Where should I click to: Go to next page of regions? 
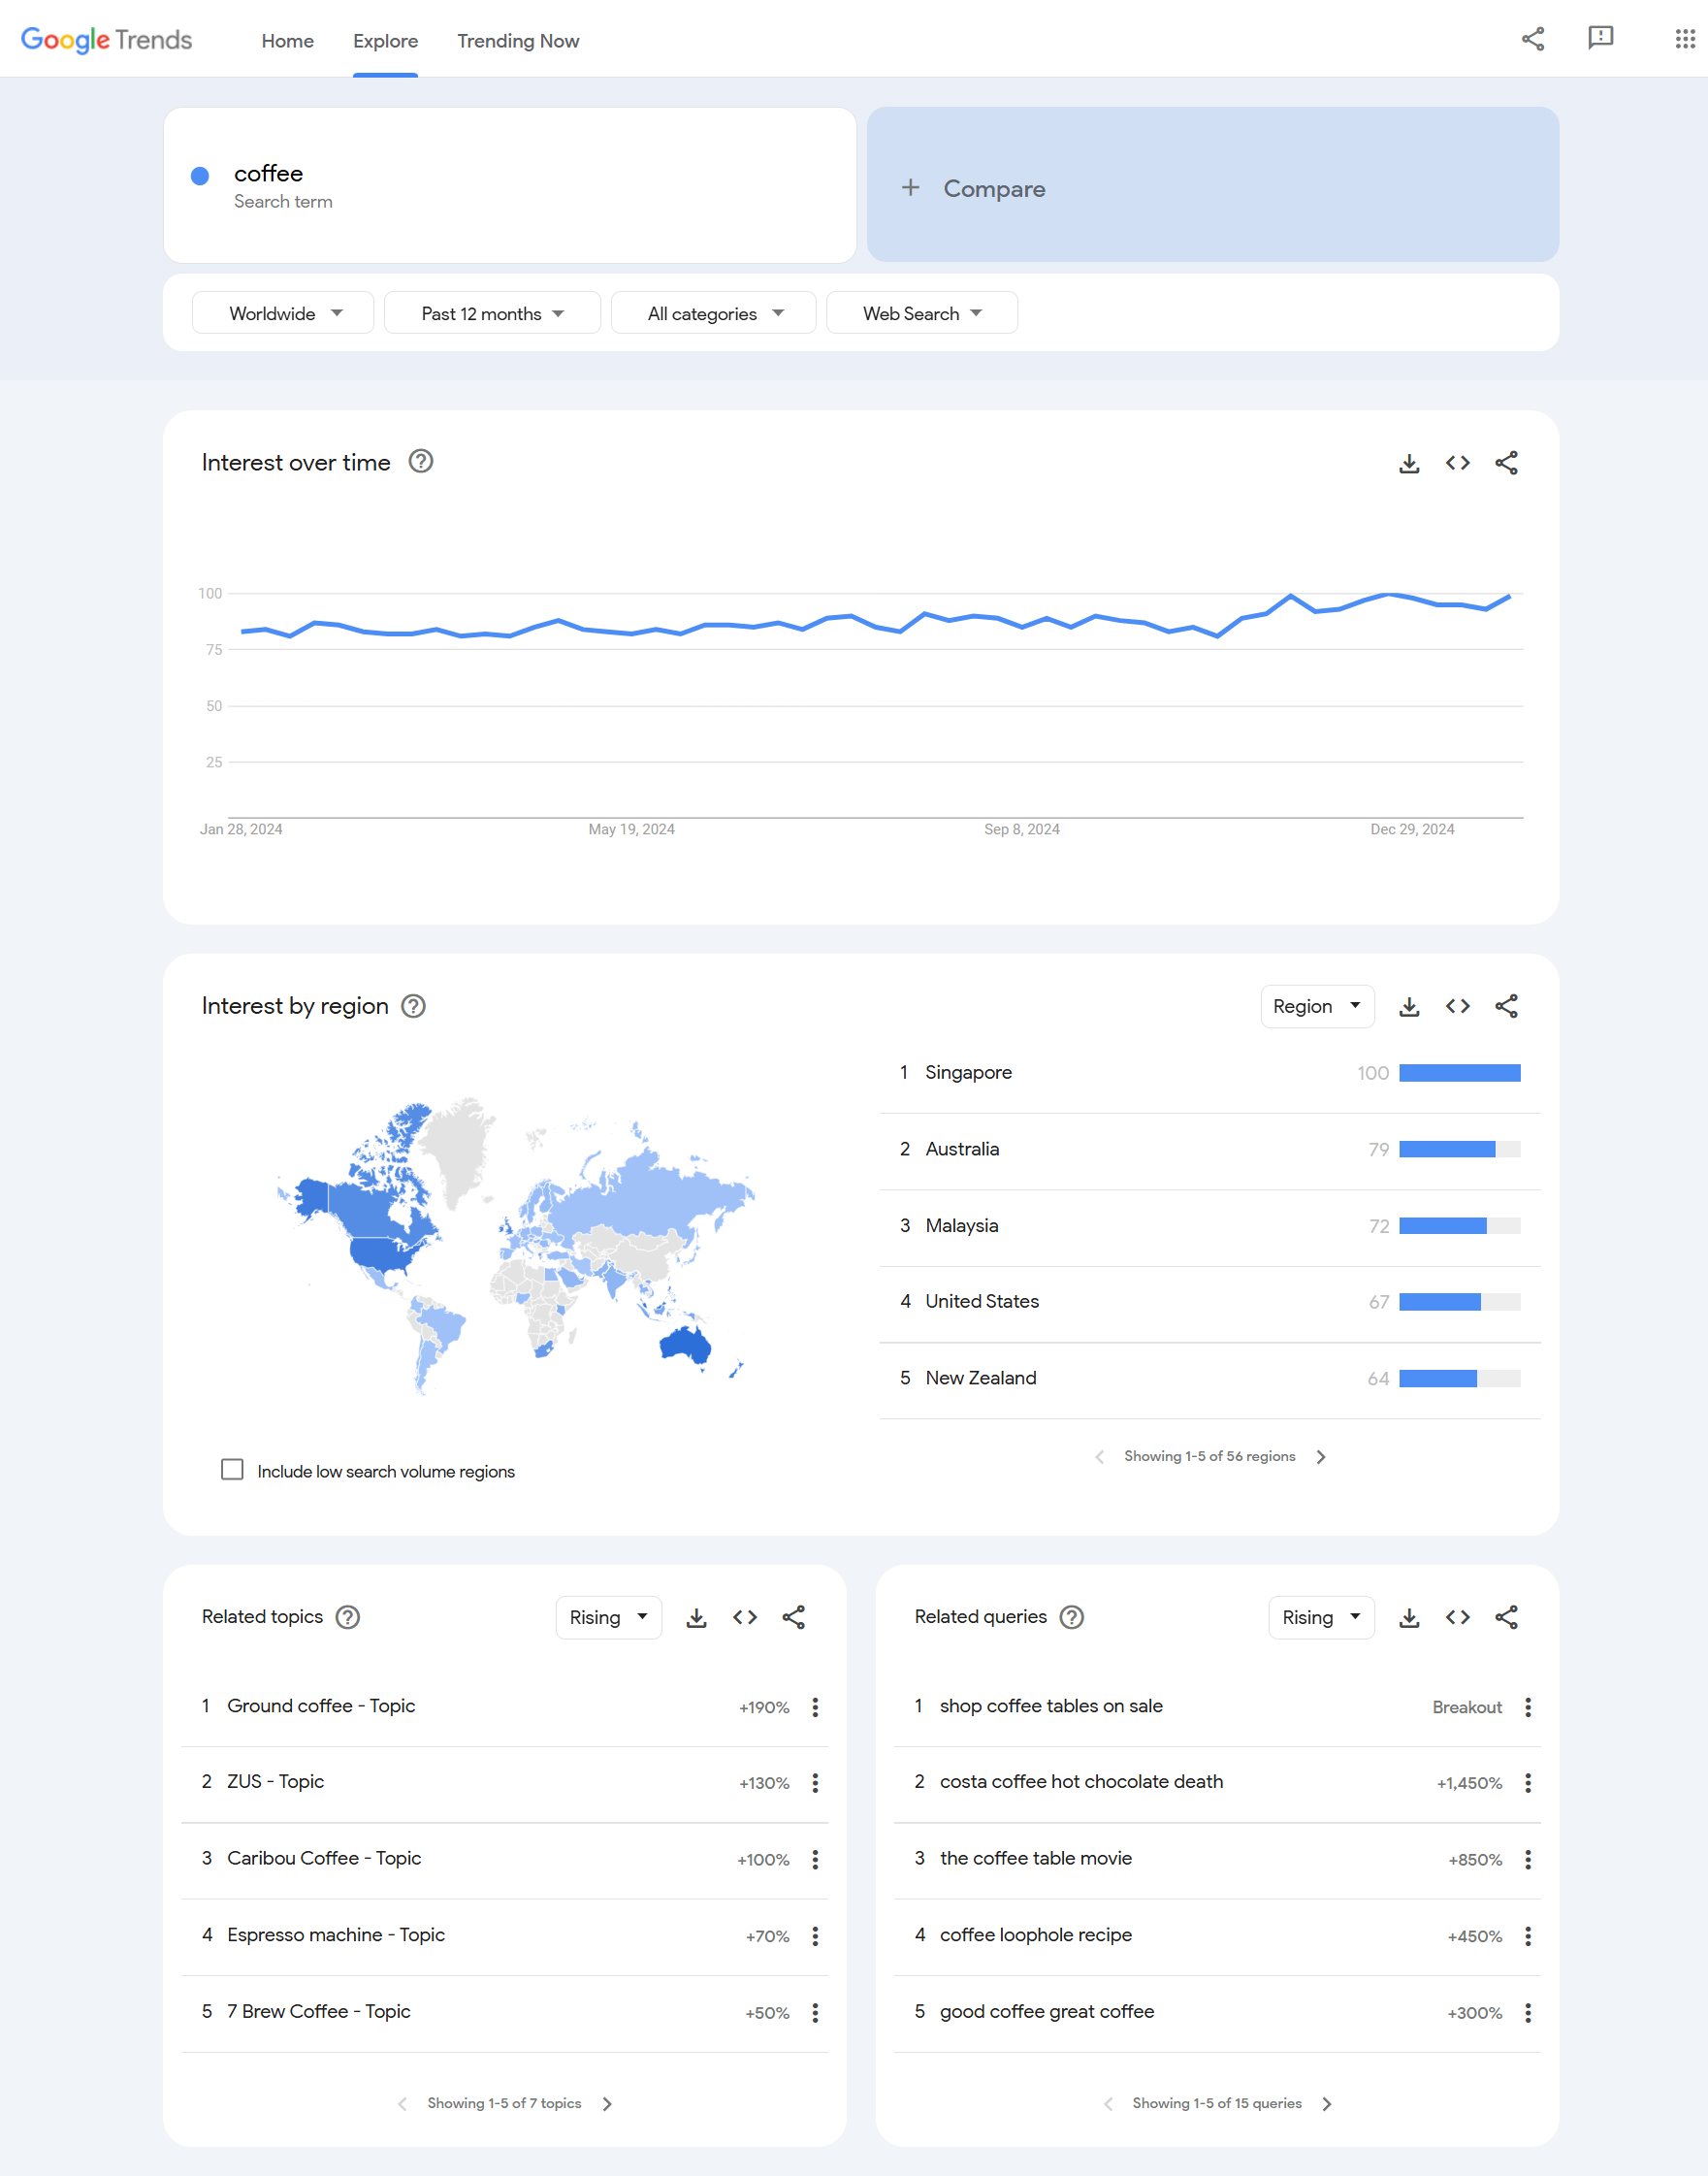click(x=1321, y=1457)
